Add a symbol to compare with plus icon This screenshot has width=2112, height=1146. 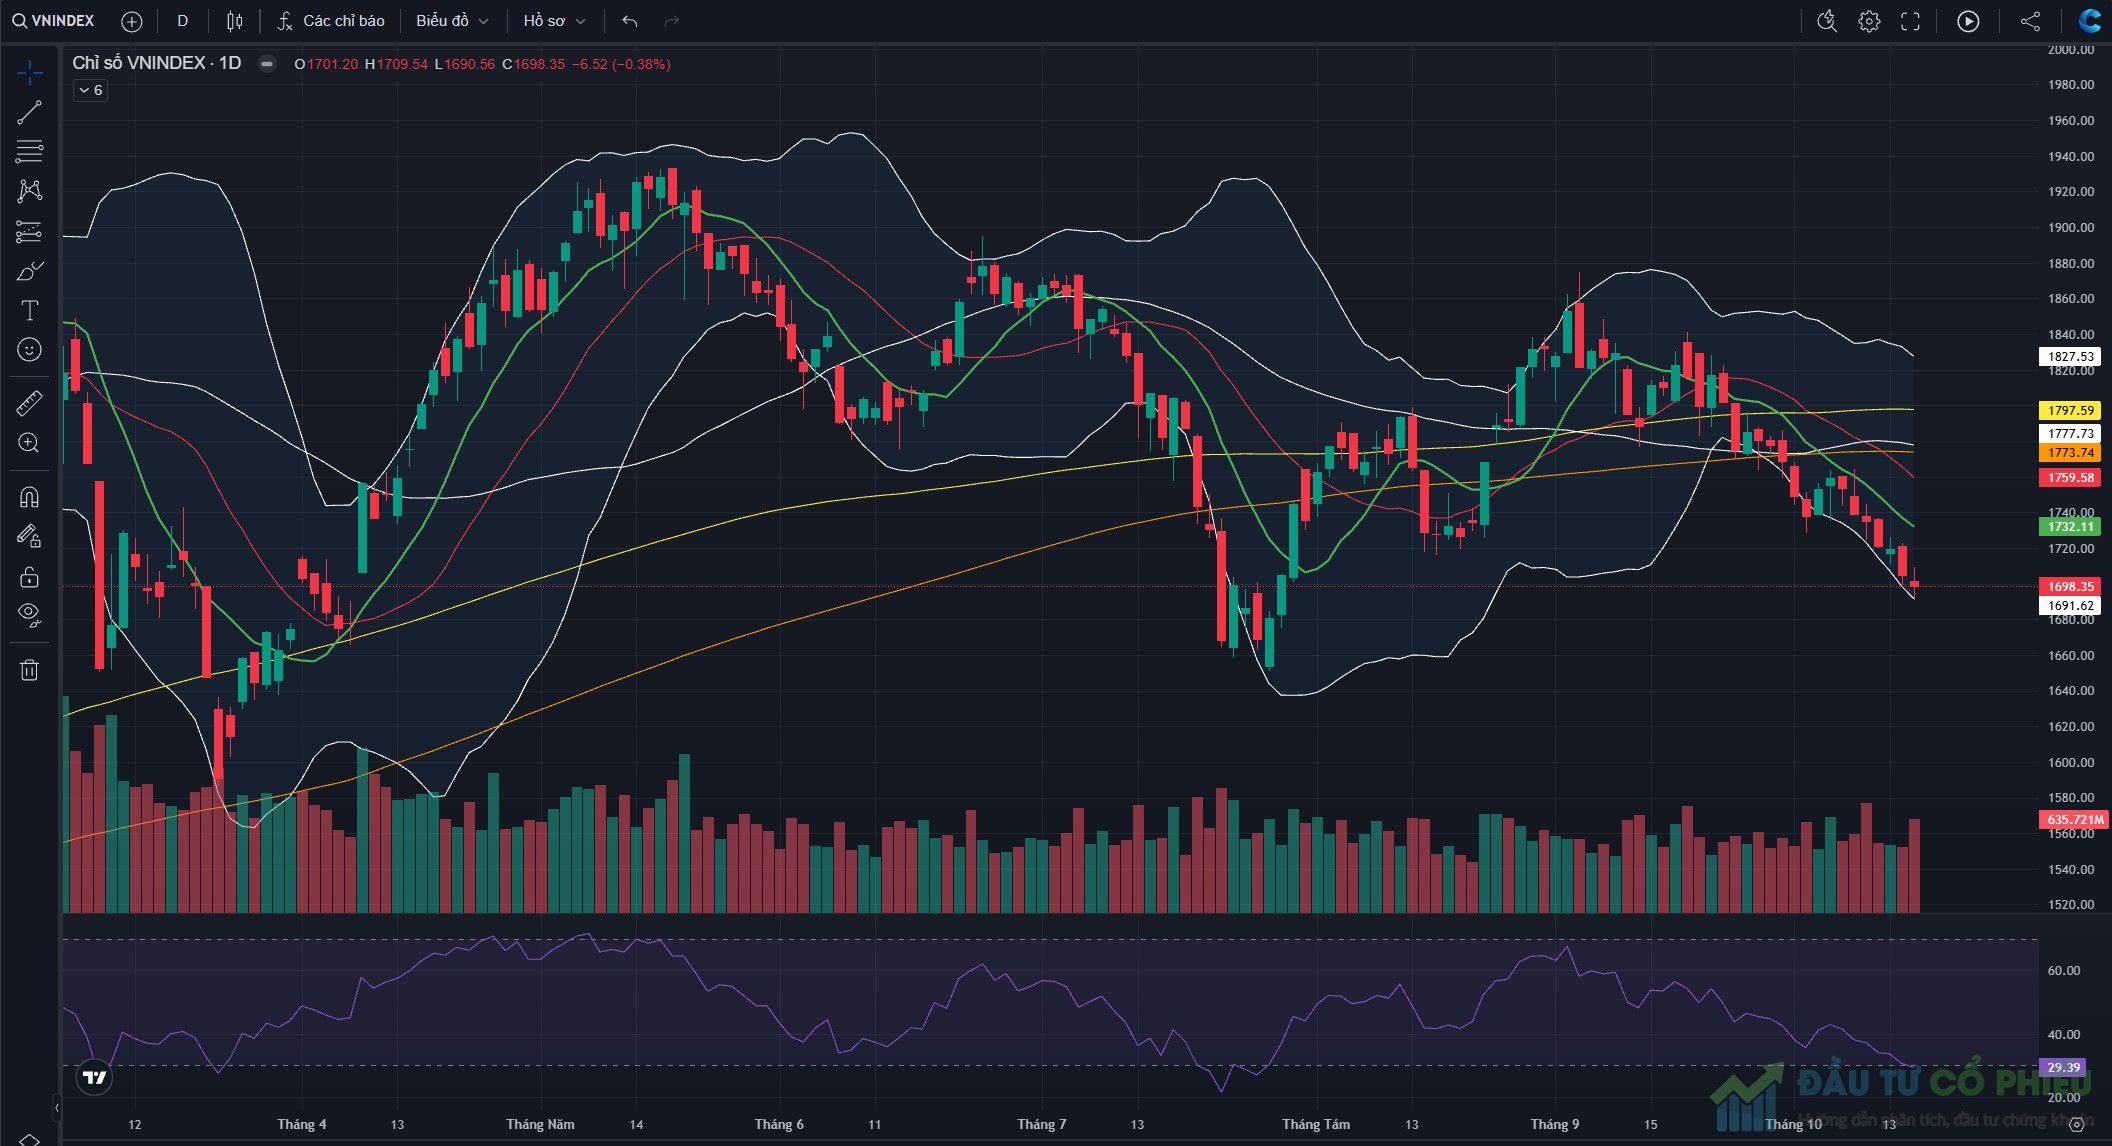coord(131,21)
